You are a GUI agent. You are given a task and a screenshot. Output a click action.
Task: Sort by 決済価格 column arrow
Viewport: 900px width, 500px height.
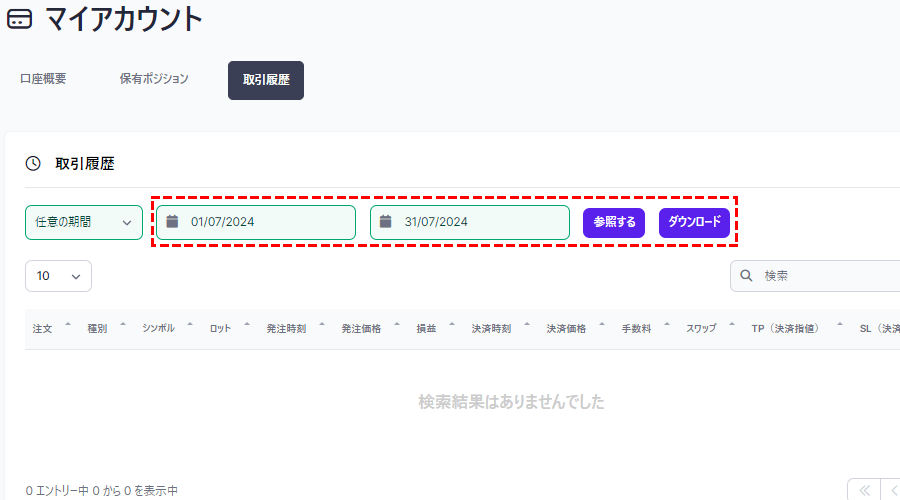(602, 325)
